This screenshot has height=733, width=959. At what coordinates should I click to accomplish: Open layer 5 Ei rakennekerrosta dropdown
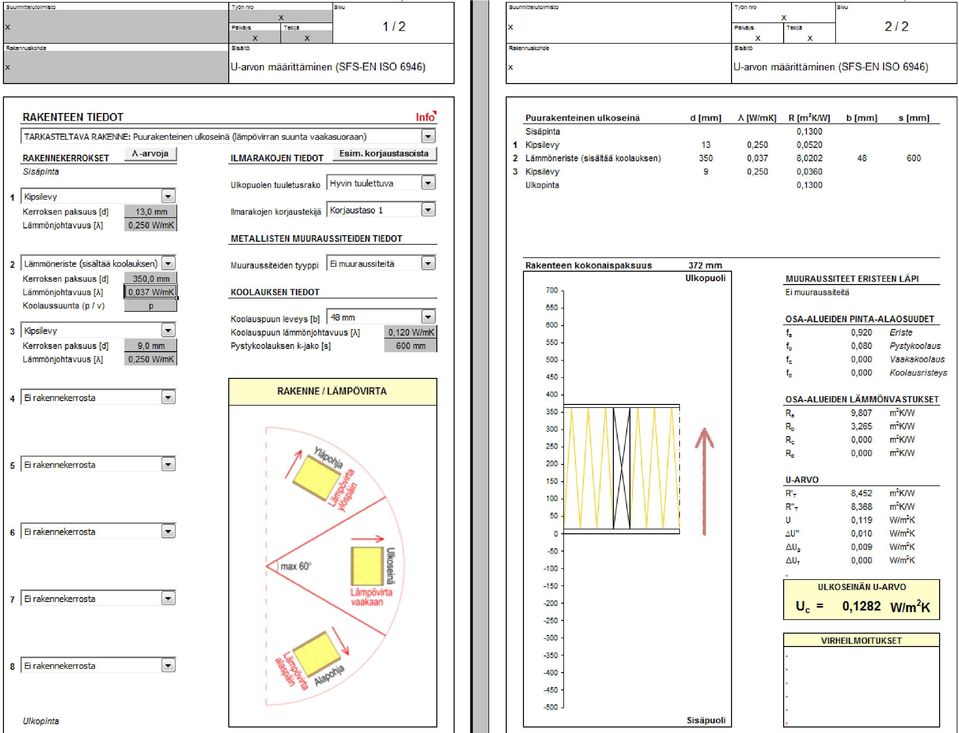(x=168, y=464)
